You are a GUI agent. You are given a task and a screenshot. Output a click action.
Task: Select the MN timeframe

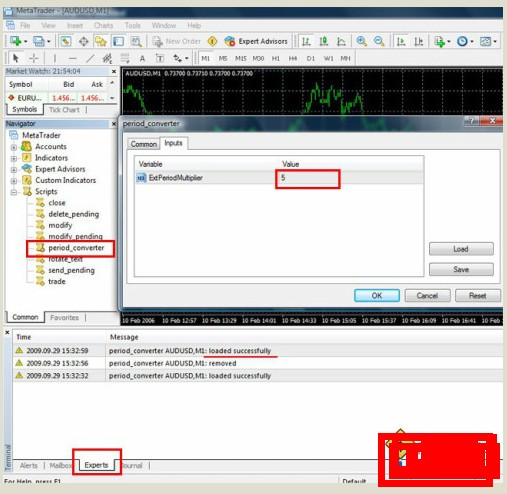click(x=345, y=58)
